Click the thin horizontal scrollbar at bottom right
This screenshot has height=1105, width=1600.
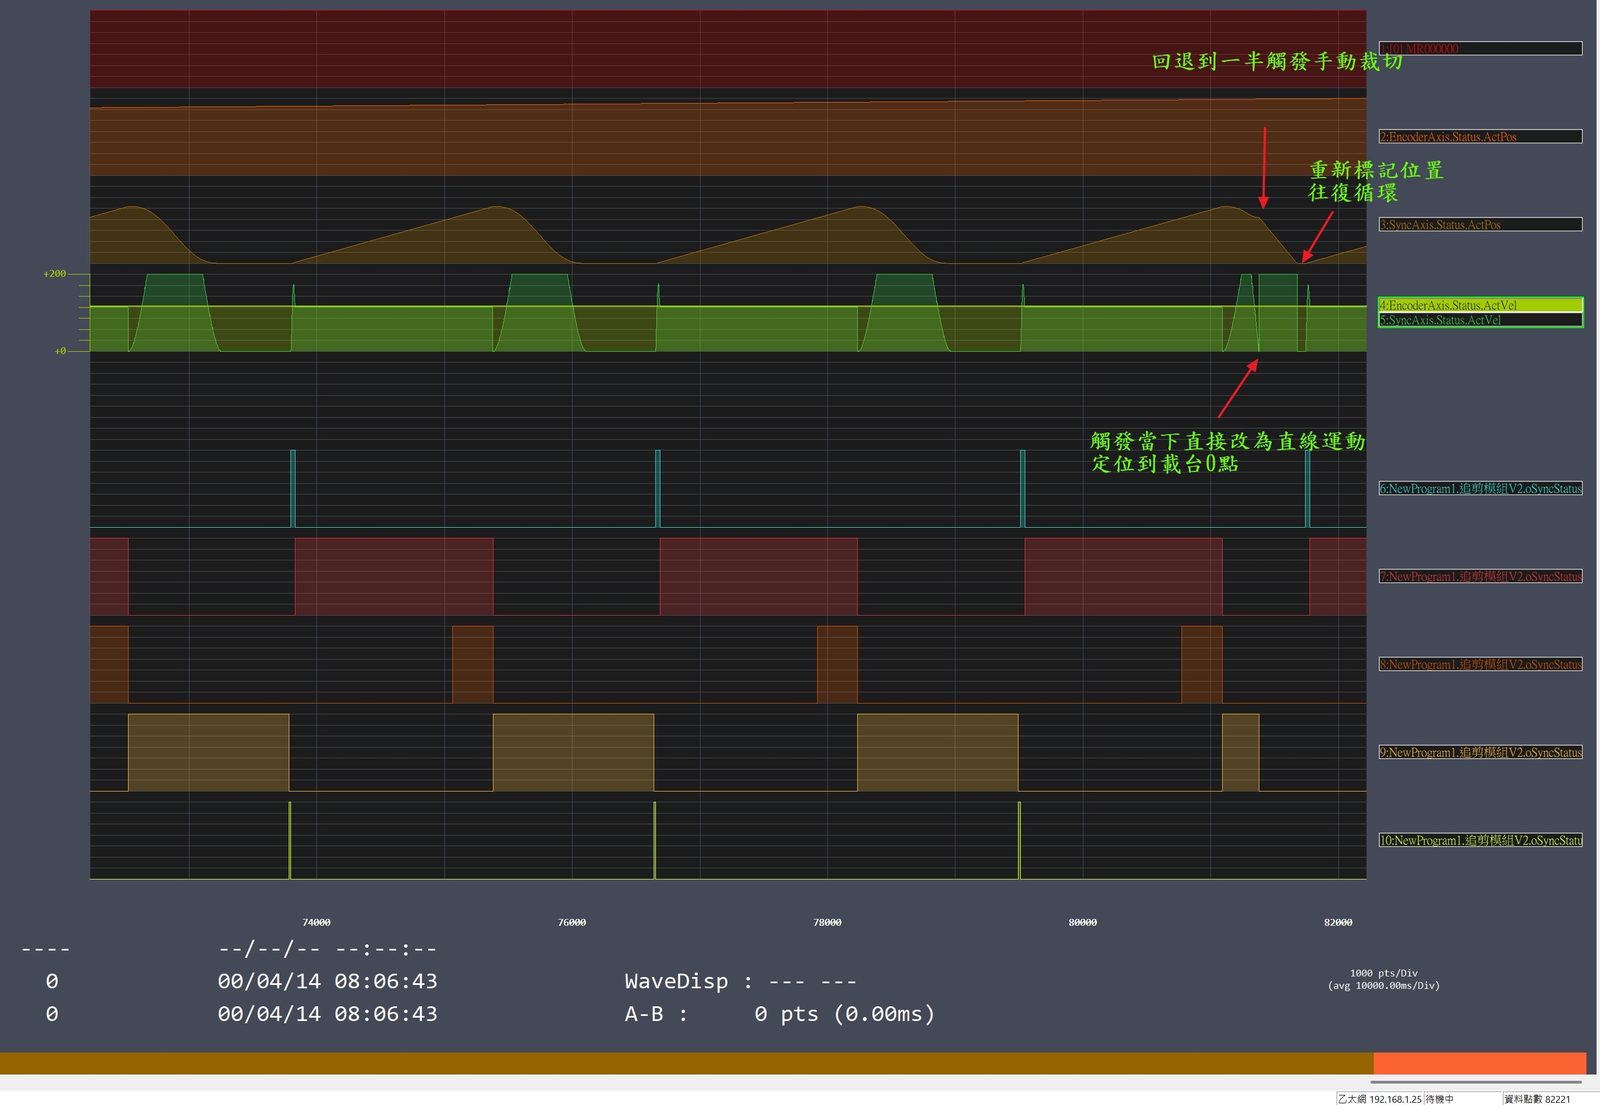pos(1476,1082)
